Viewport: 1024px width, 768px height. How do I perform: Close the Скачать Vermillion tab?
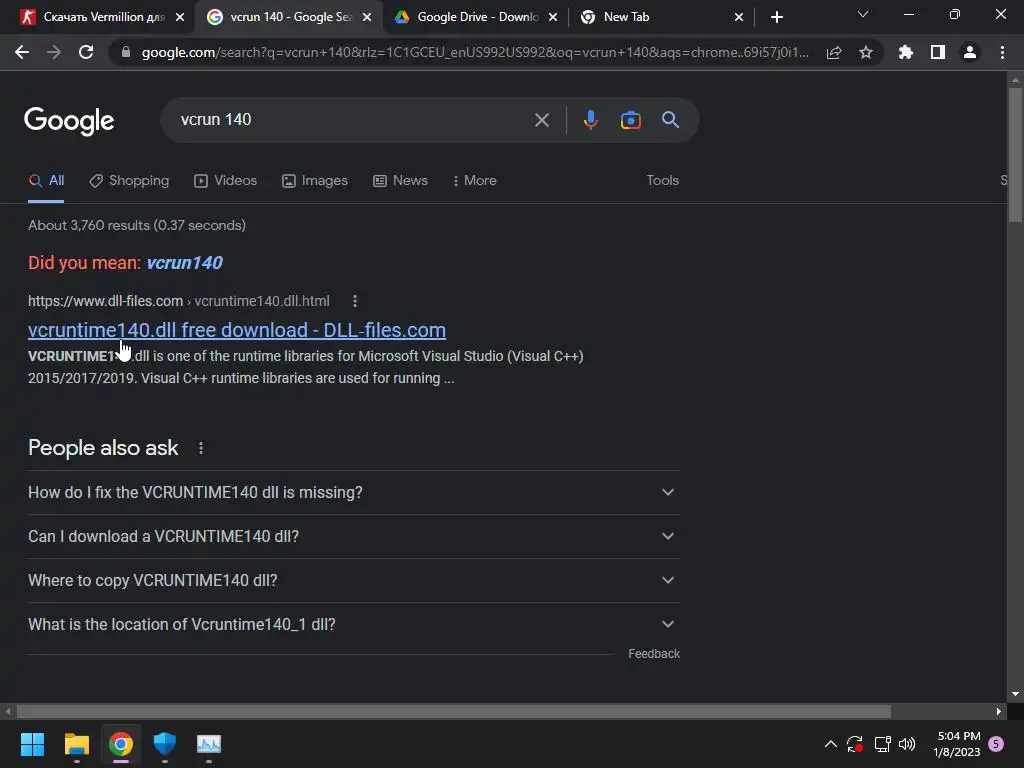click(180, 18)
